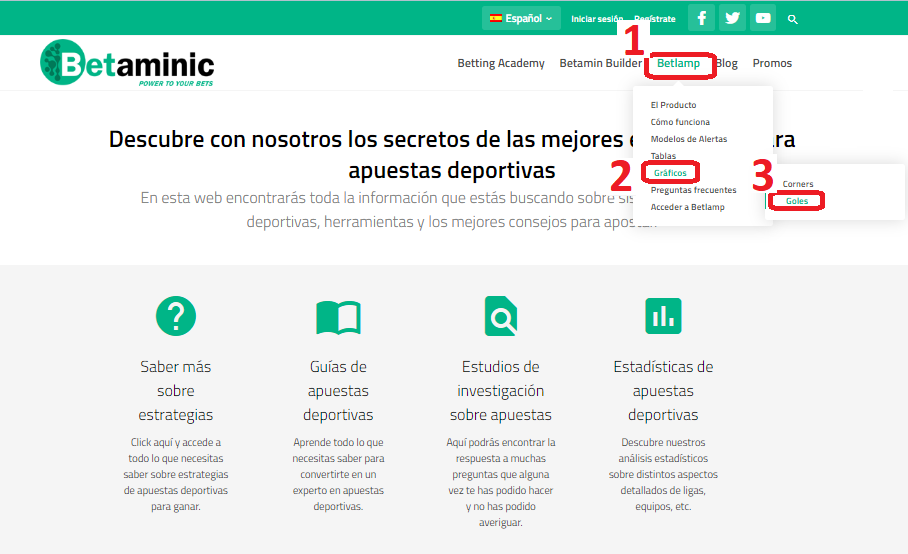Click the bar chart statistics icon
The height and width of the screenshot is (554, 908).
tap(663, 316)
